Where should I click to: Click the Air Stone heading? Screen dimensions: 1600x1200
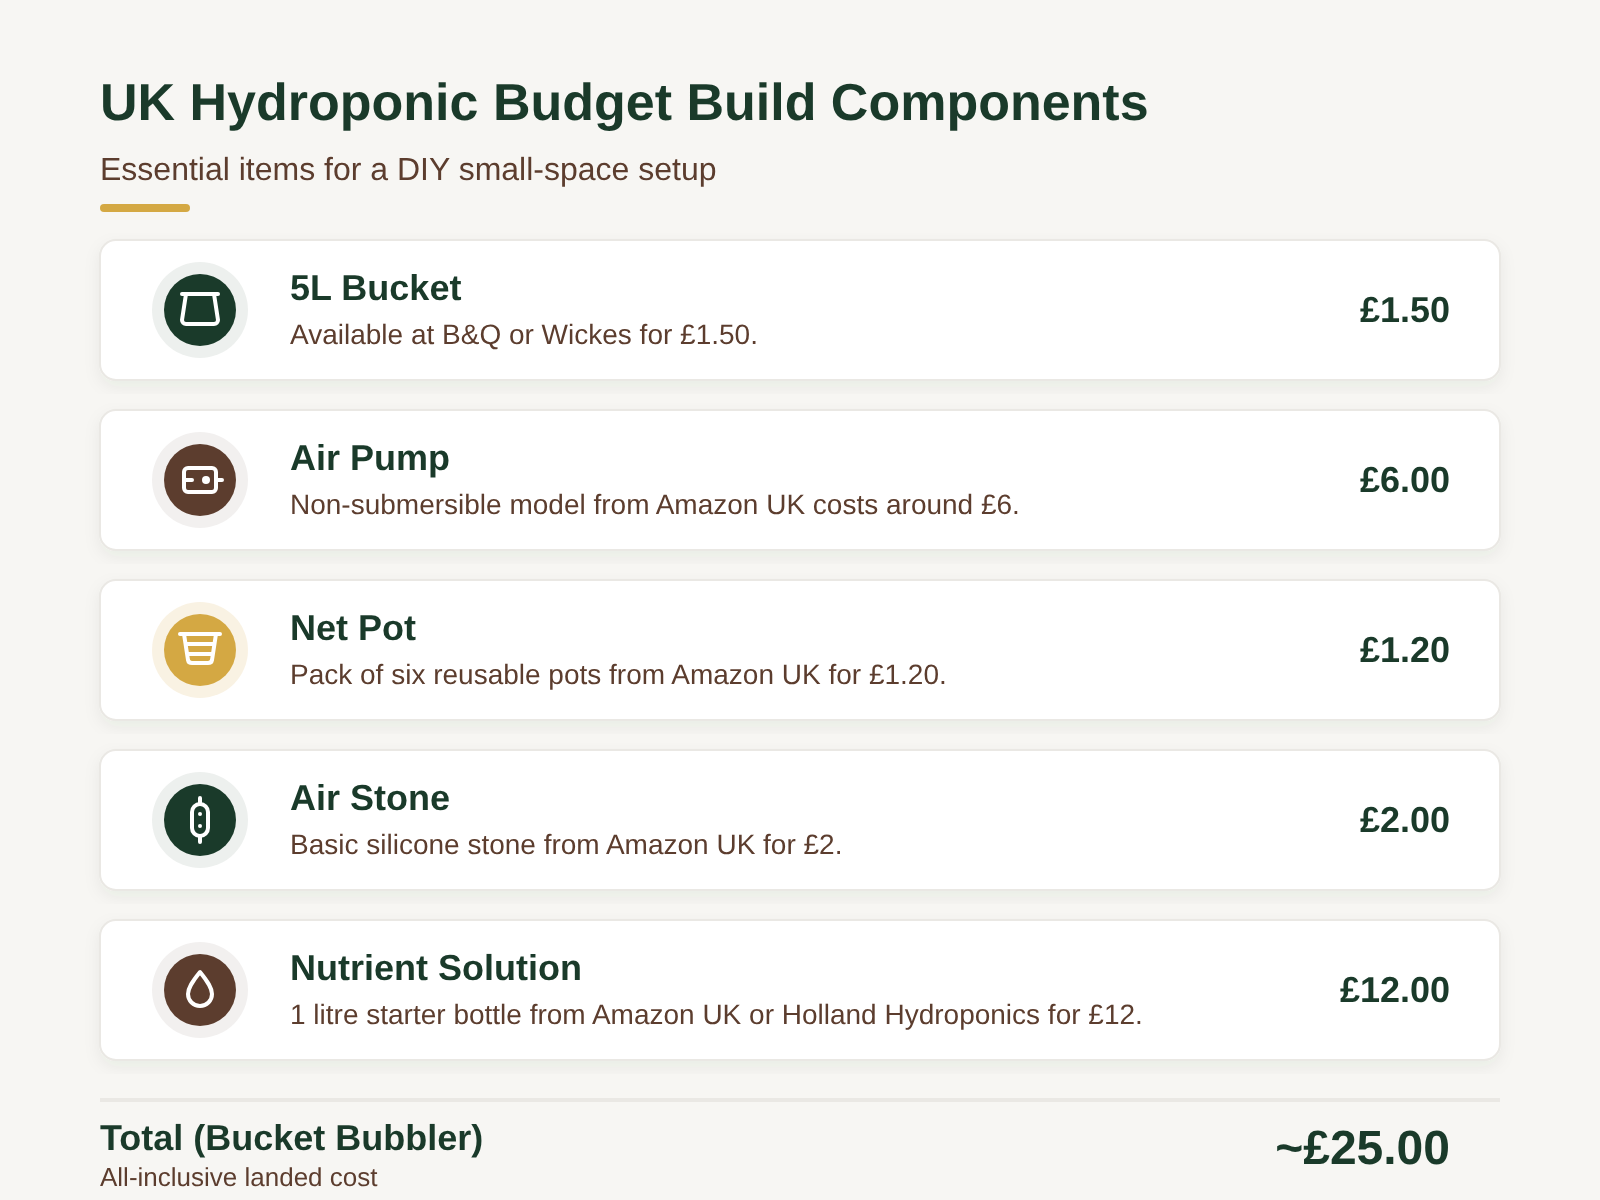pyautogui.click(x=369, y=798)
